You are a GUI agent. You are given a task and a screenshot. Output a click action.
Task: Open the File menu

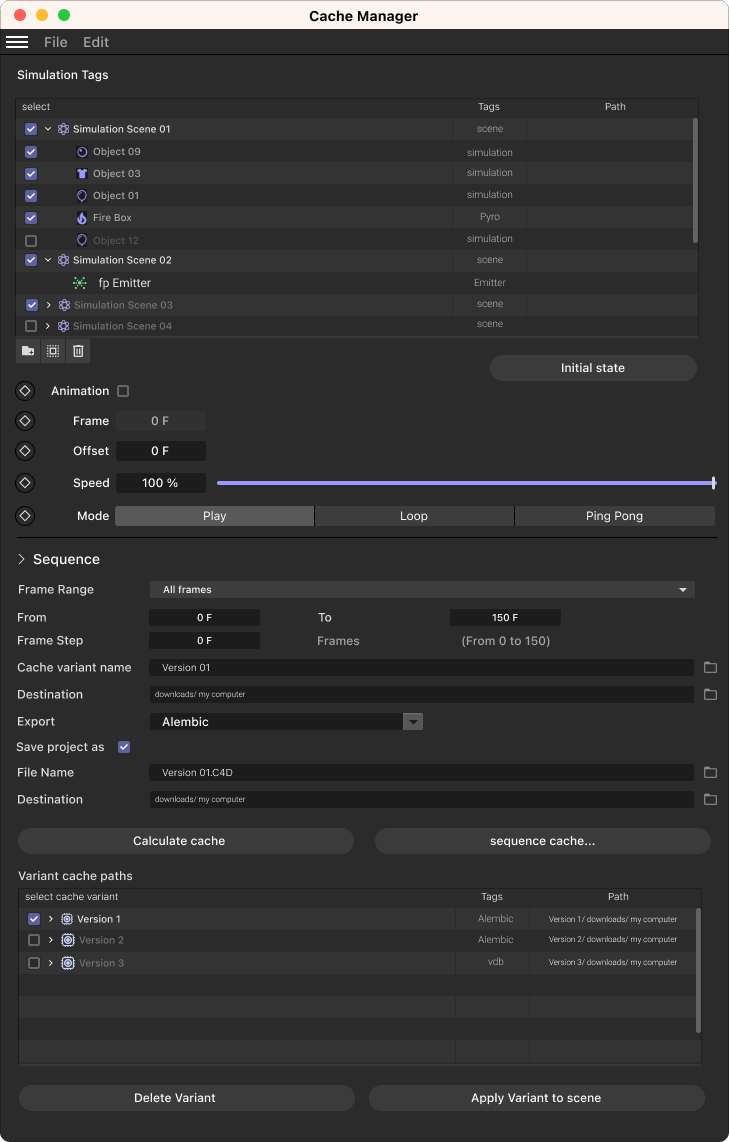click(55, 42)
